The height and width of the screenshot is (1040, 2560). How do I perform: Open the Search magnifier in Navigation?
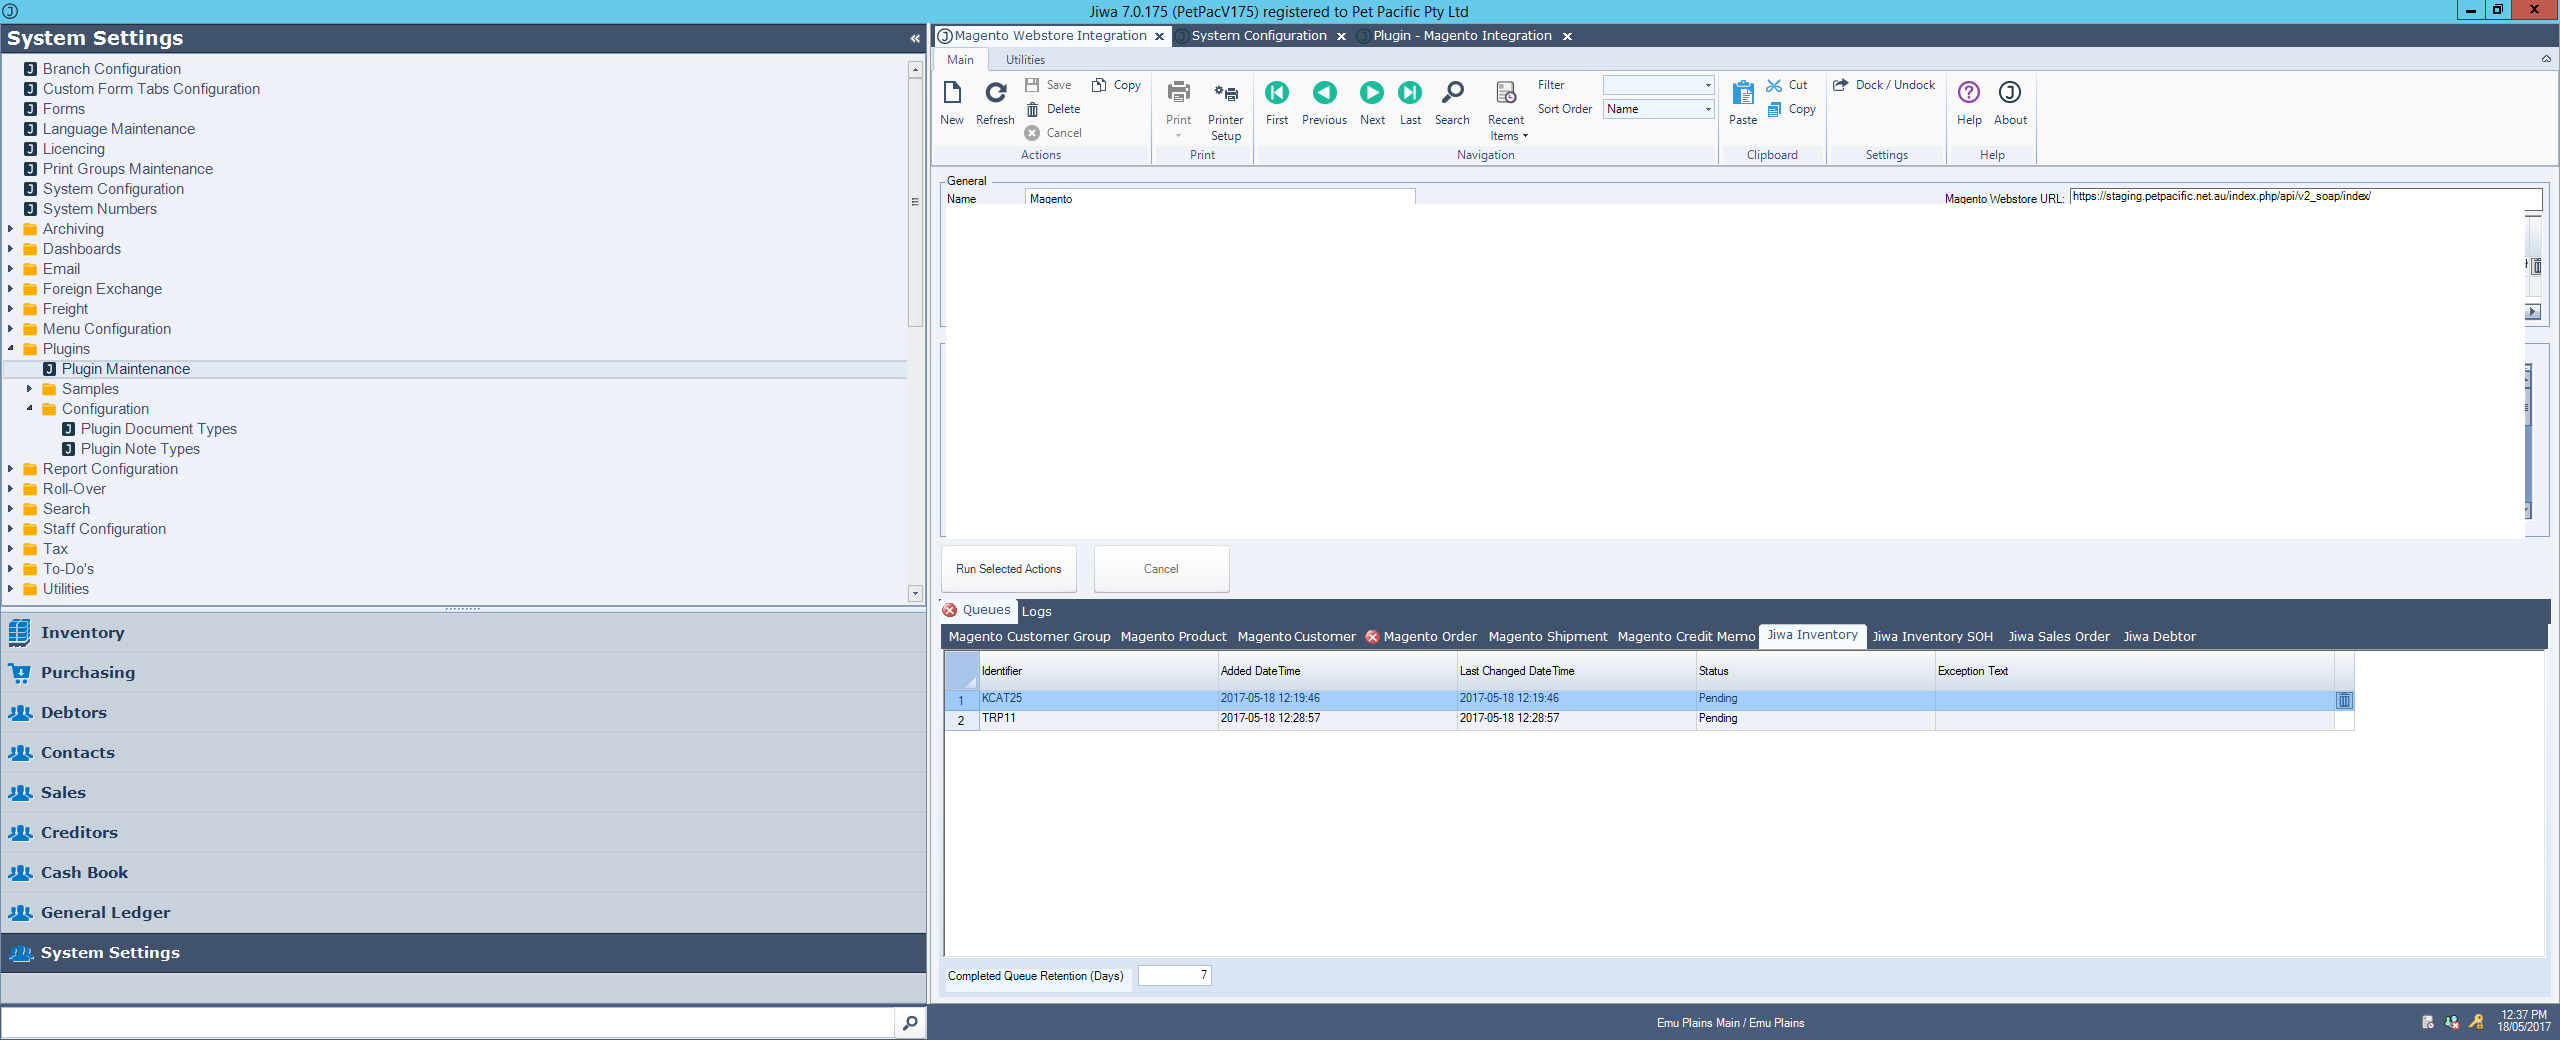[1452, 94]
